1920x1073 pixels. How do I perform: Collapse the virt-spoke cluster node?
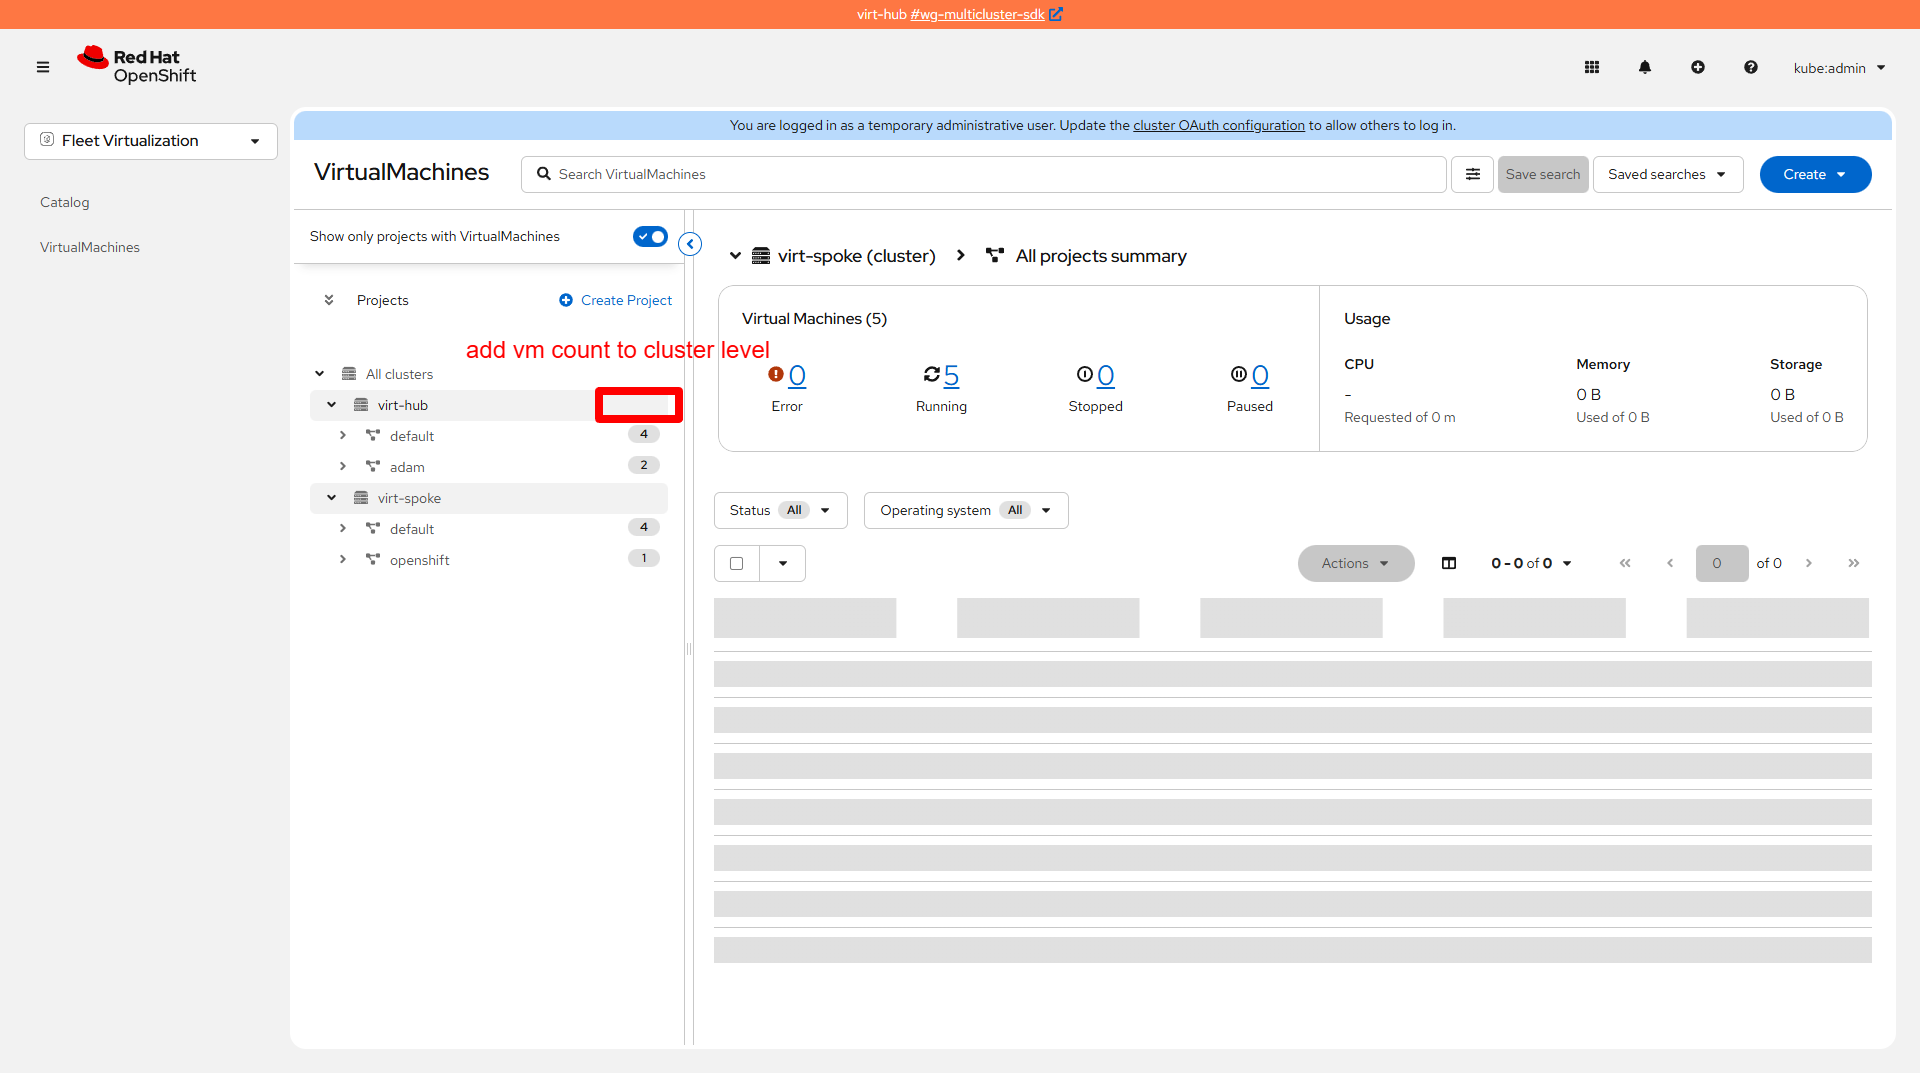click(332, 498)
